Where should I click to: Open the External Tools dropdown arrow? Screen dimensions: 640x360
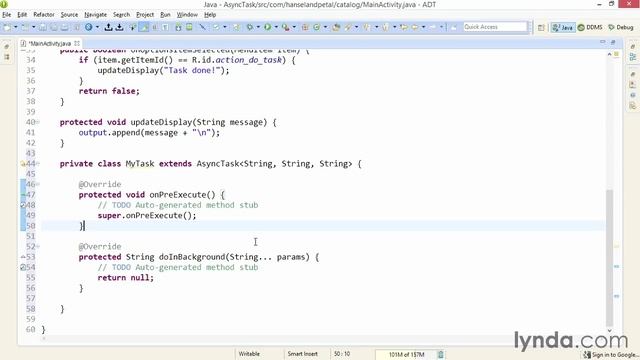(x=294, y=27)
